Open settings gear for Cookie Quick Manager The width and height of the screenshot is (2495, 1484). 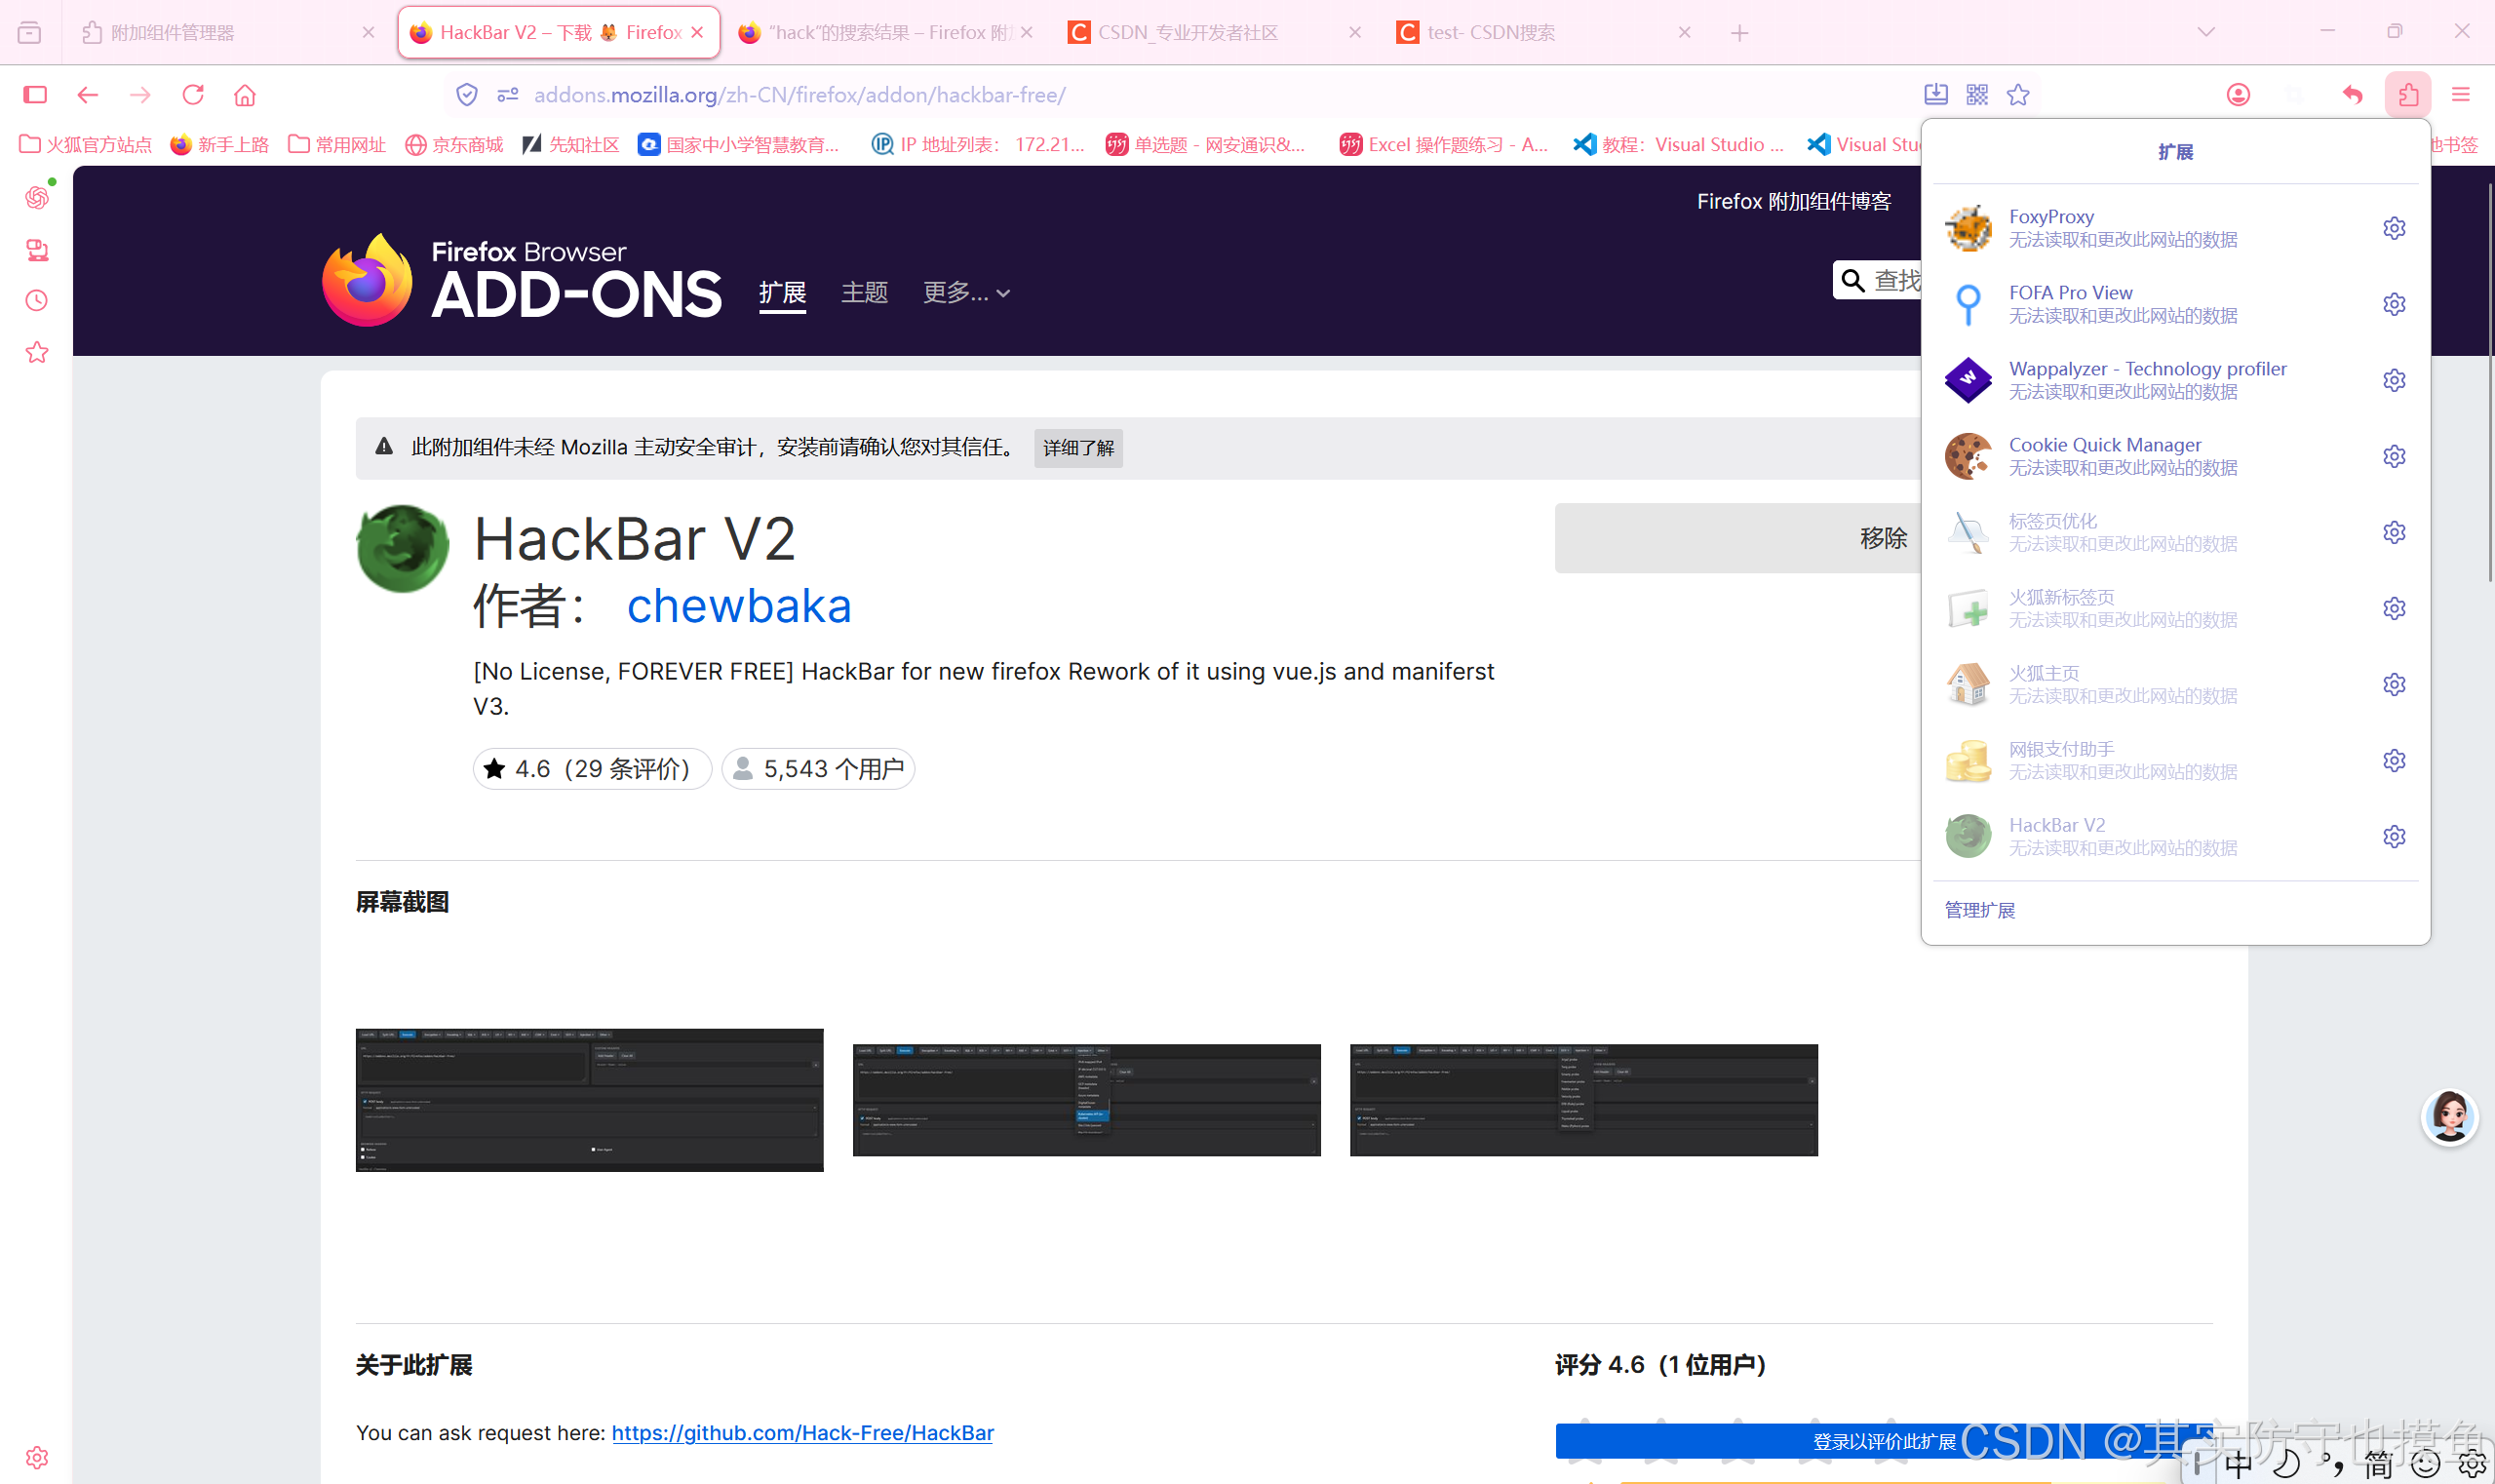click(2394, 456)
